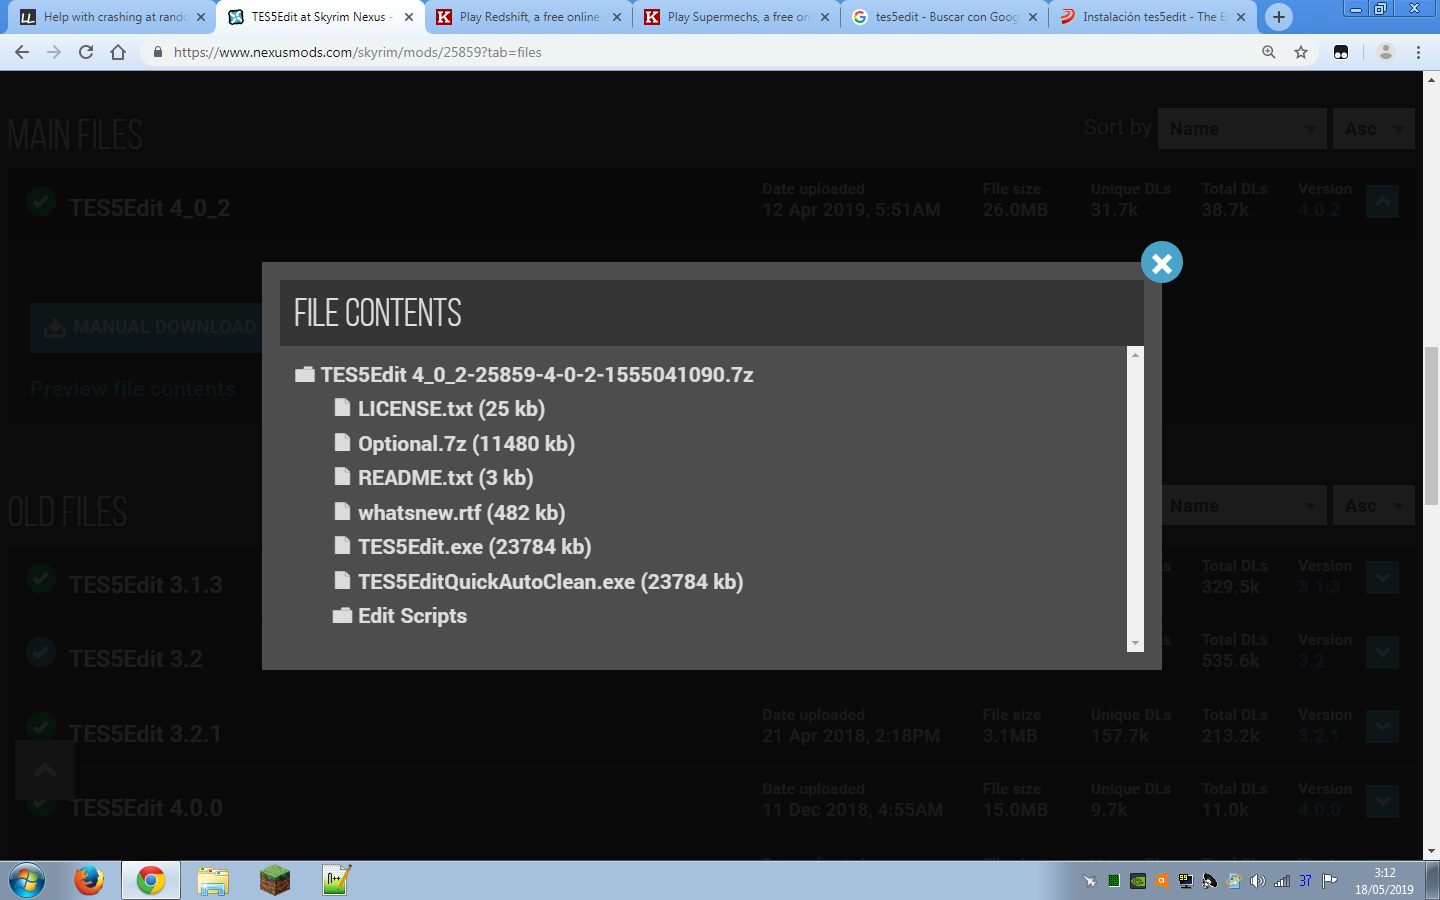Close the File Contents popup
This screenshot has height=900, width=1440.
click(x=1162, y=263)
